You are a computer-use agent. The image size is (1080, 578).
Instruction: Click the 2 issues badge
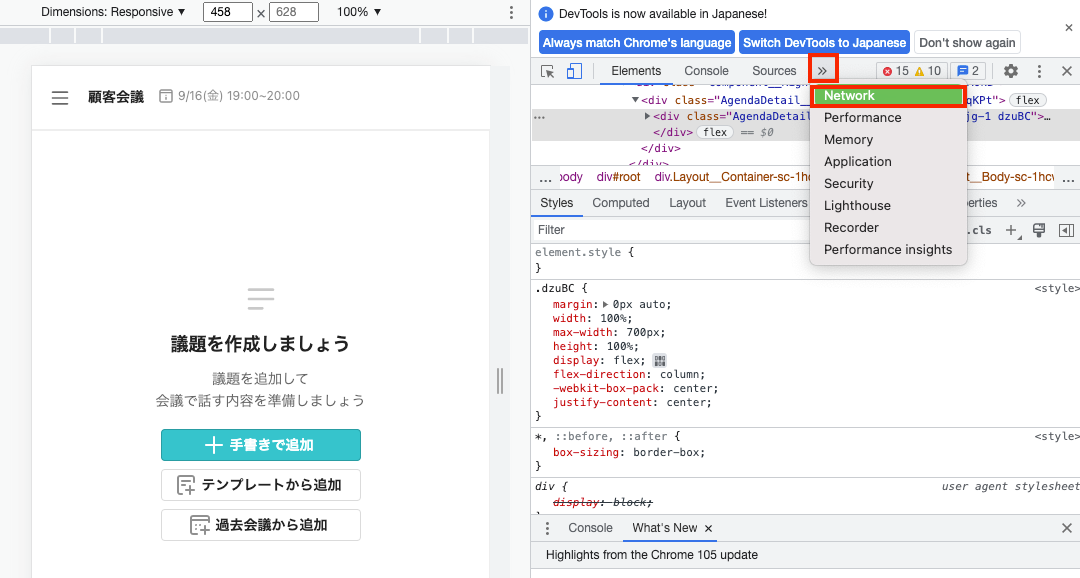click(x=968, y=71)
